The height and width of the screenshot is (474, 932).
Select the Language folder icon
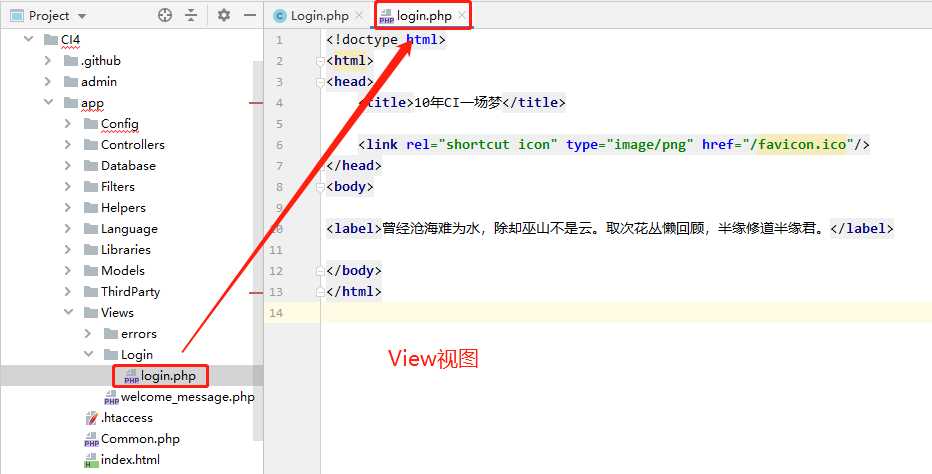click(x=91, y=228)
